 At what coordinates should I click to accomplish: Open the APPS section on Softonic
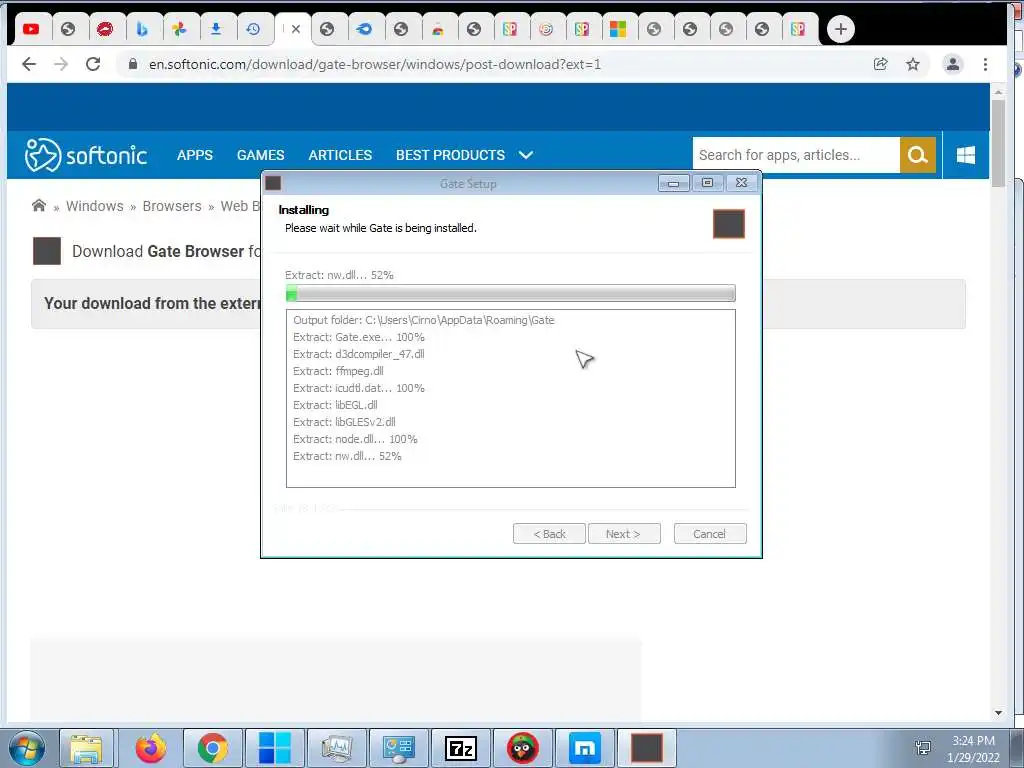pos(195,155)
